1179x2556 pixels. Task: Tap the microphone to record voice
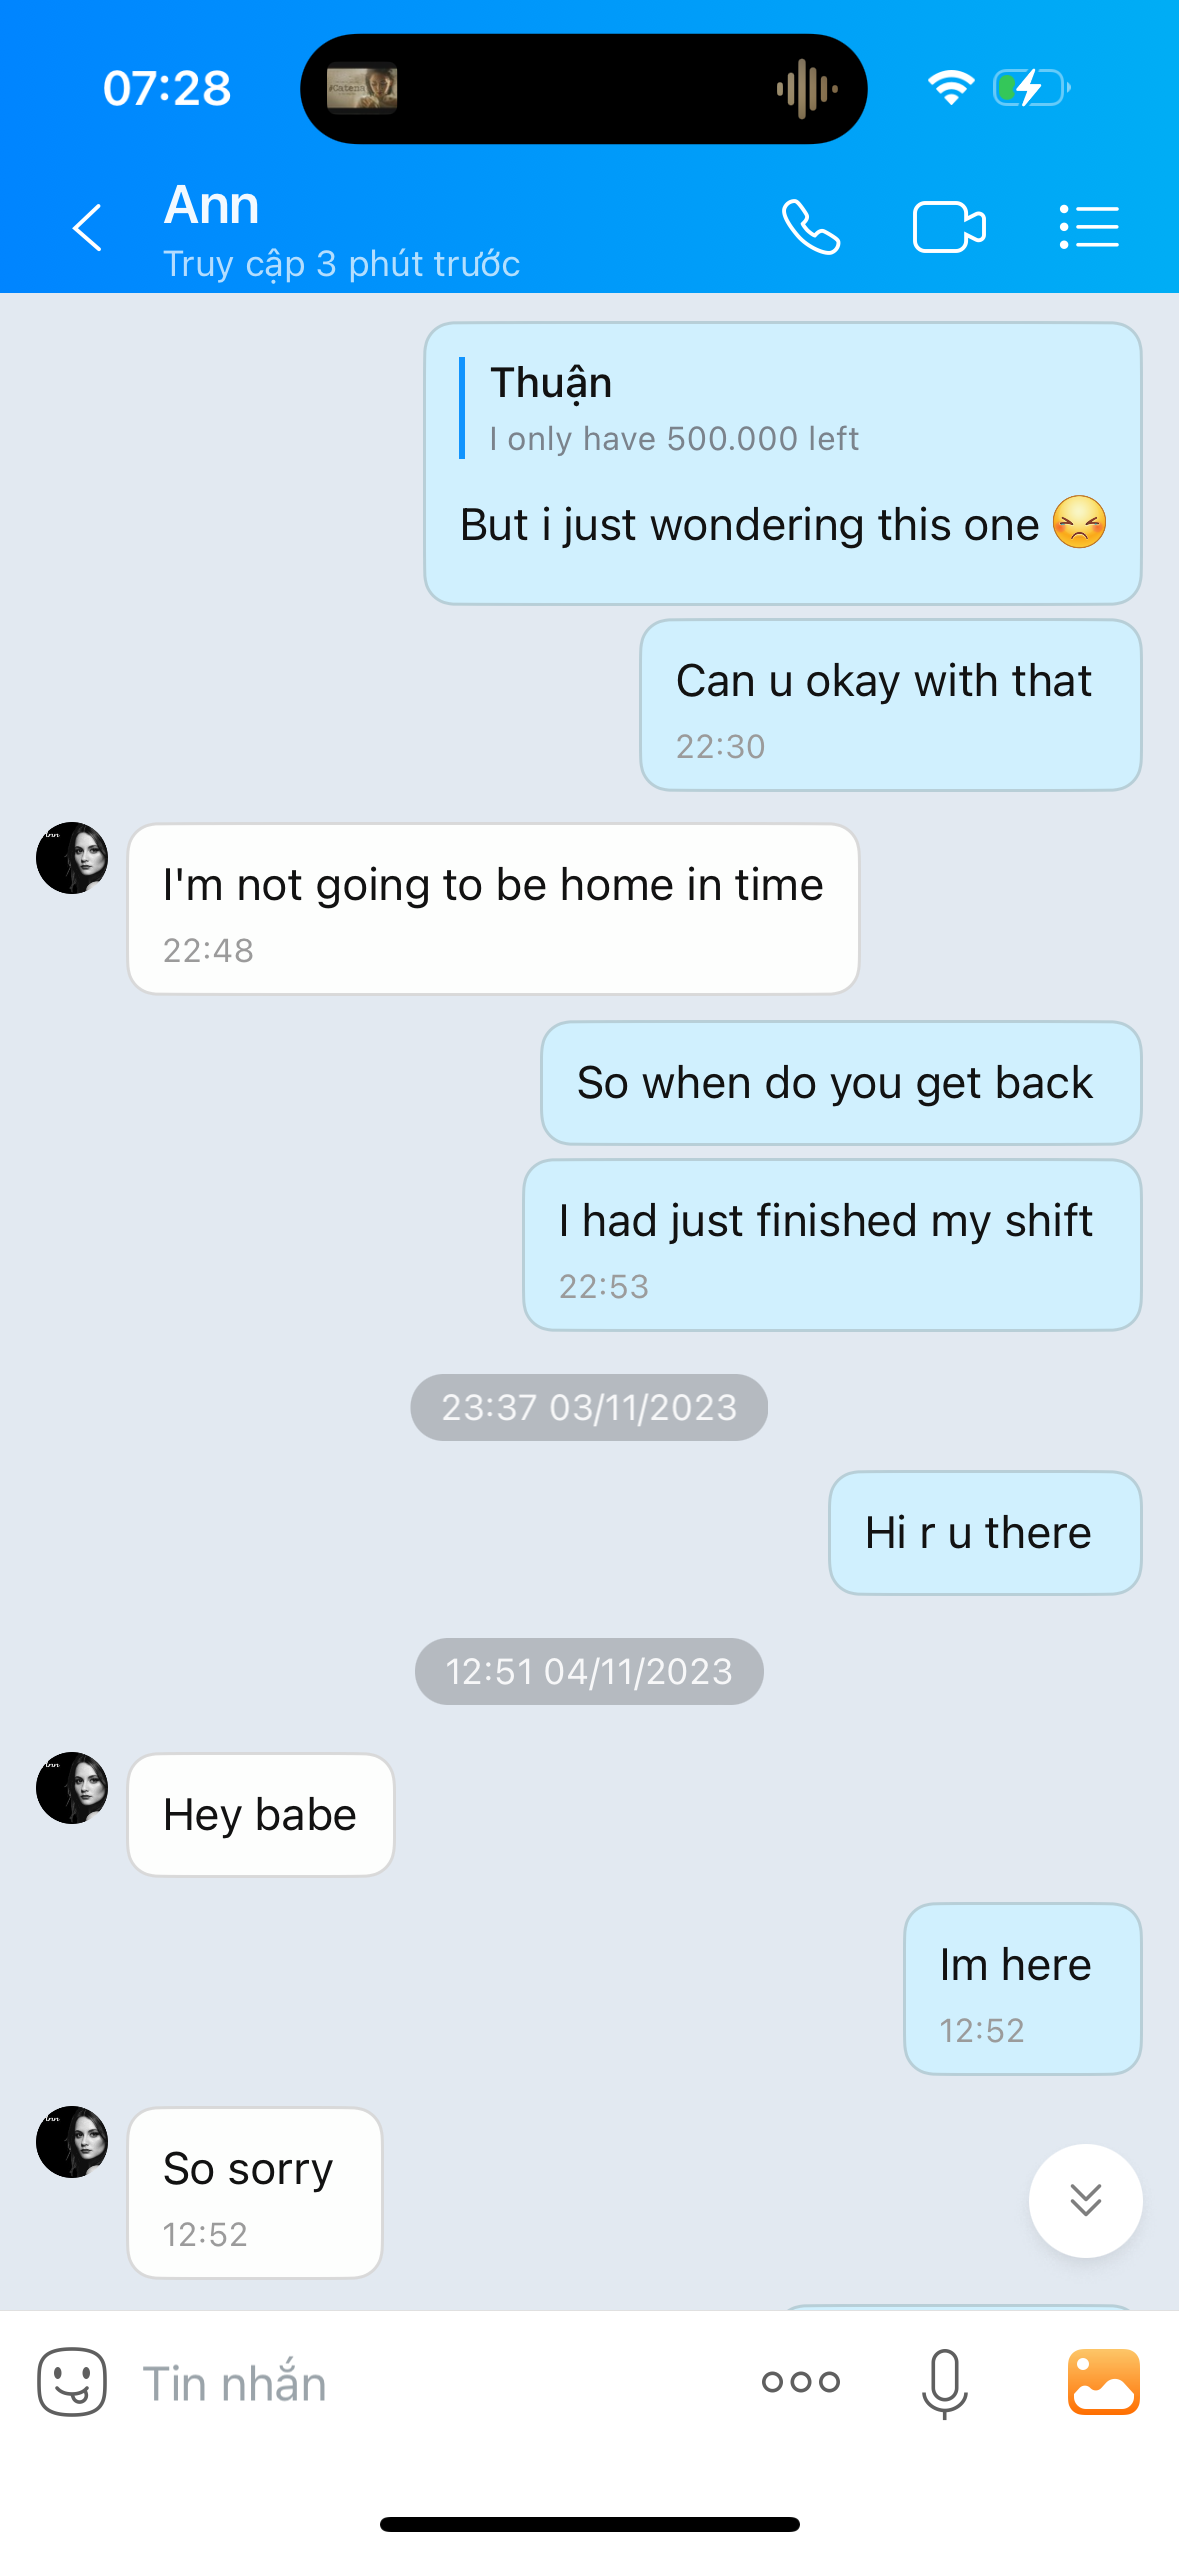click(x=944, y=2384)
